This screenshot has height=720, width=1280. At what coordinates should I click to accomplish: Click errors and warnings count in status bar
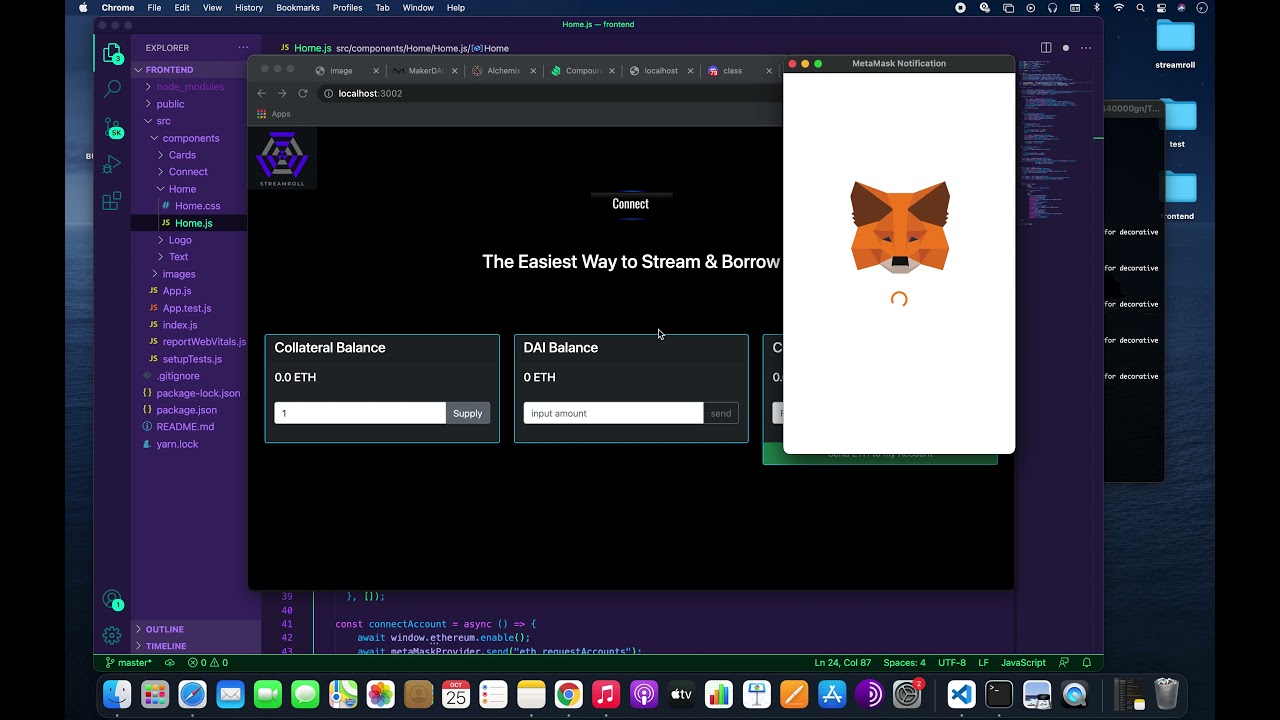pyautogui.click(x=208, y=662)
